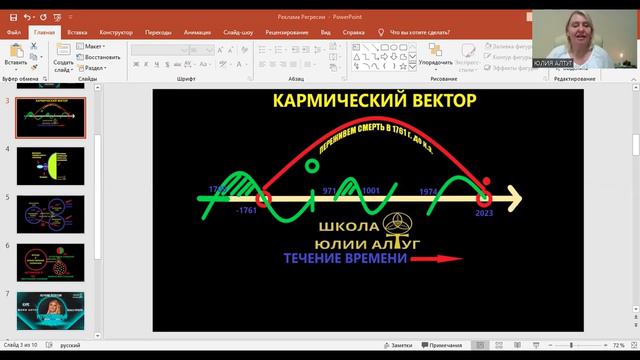Toggle the Заметки notes pane

click(x=398, y=345)
